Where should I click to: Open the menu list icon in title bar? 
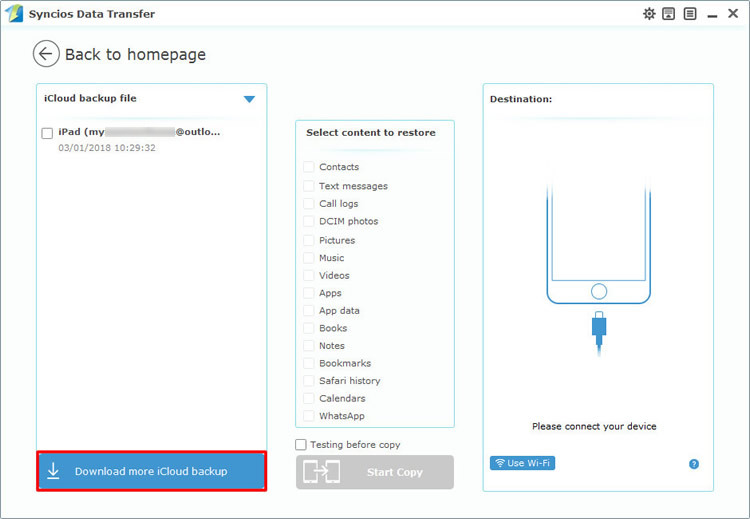690,14
